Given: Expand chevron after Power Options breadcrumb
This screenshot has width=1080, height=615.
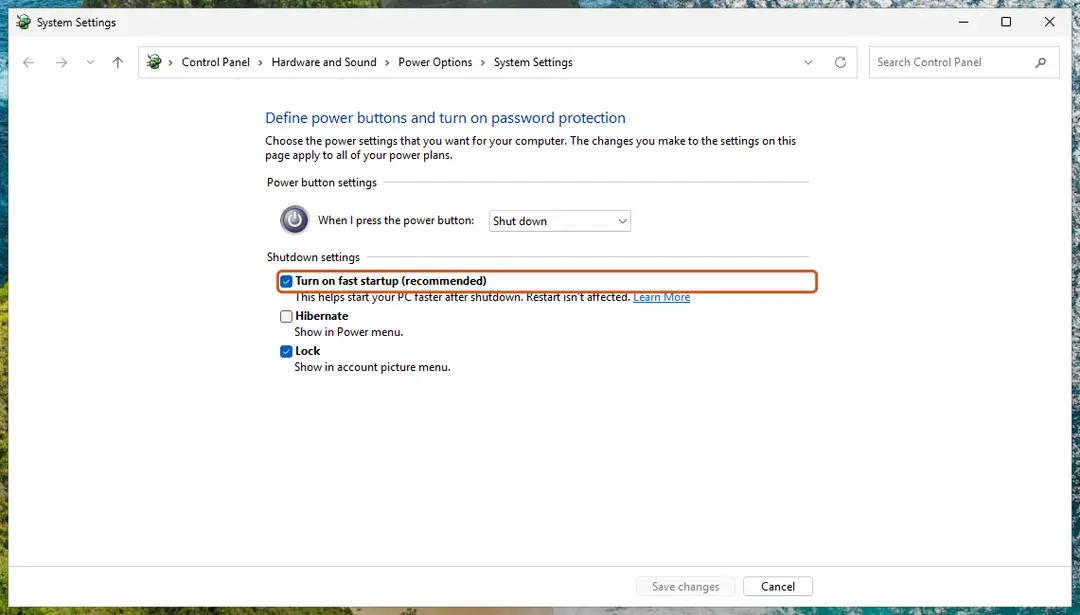Looking at the screenshot, I should (483, 63).
